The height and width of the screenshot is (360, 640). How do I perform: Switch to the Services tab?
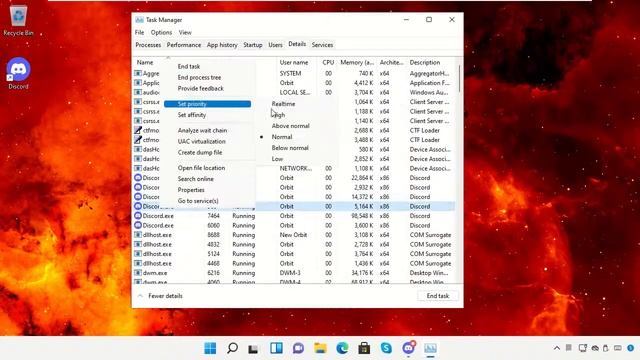322,45
